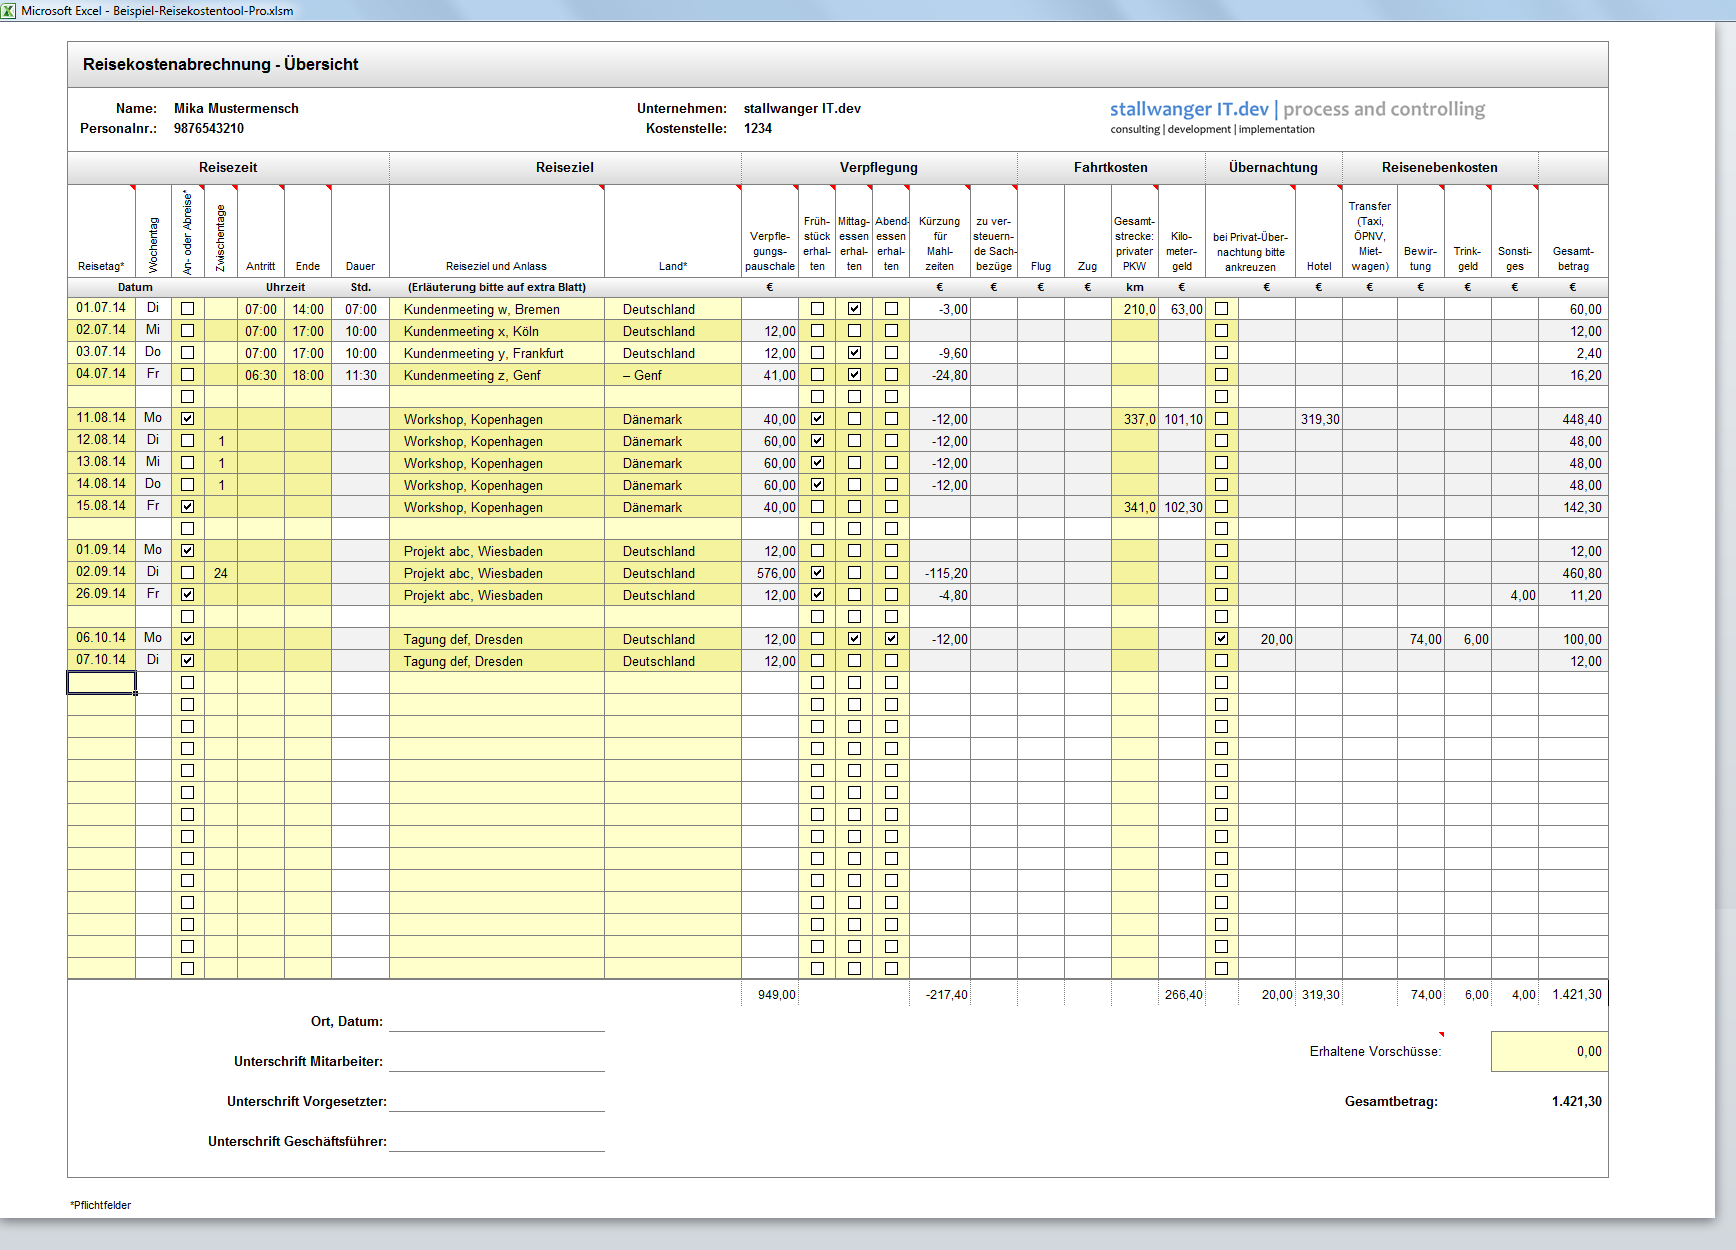The height and width of the screenshot is (1250, 1736).
Task: Click the Excel icon in the title bar
Action: (x=9, y=11)
